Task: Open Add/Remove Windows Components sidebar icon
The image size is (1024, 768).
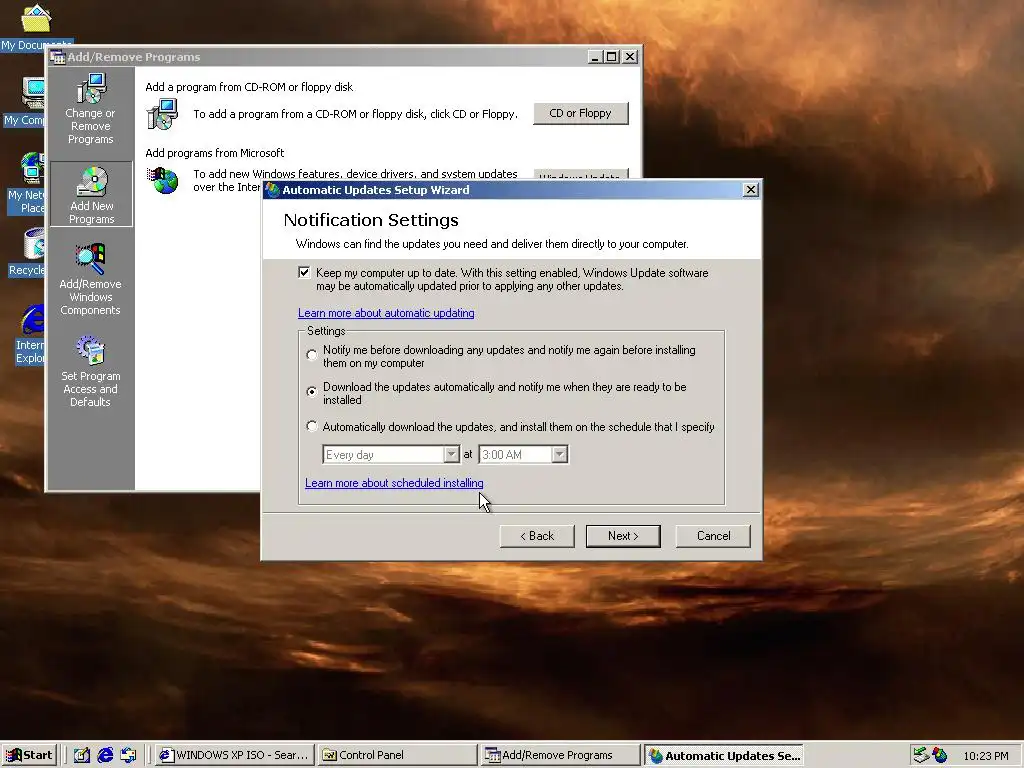Action: point(90,259)
